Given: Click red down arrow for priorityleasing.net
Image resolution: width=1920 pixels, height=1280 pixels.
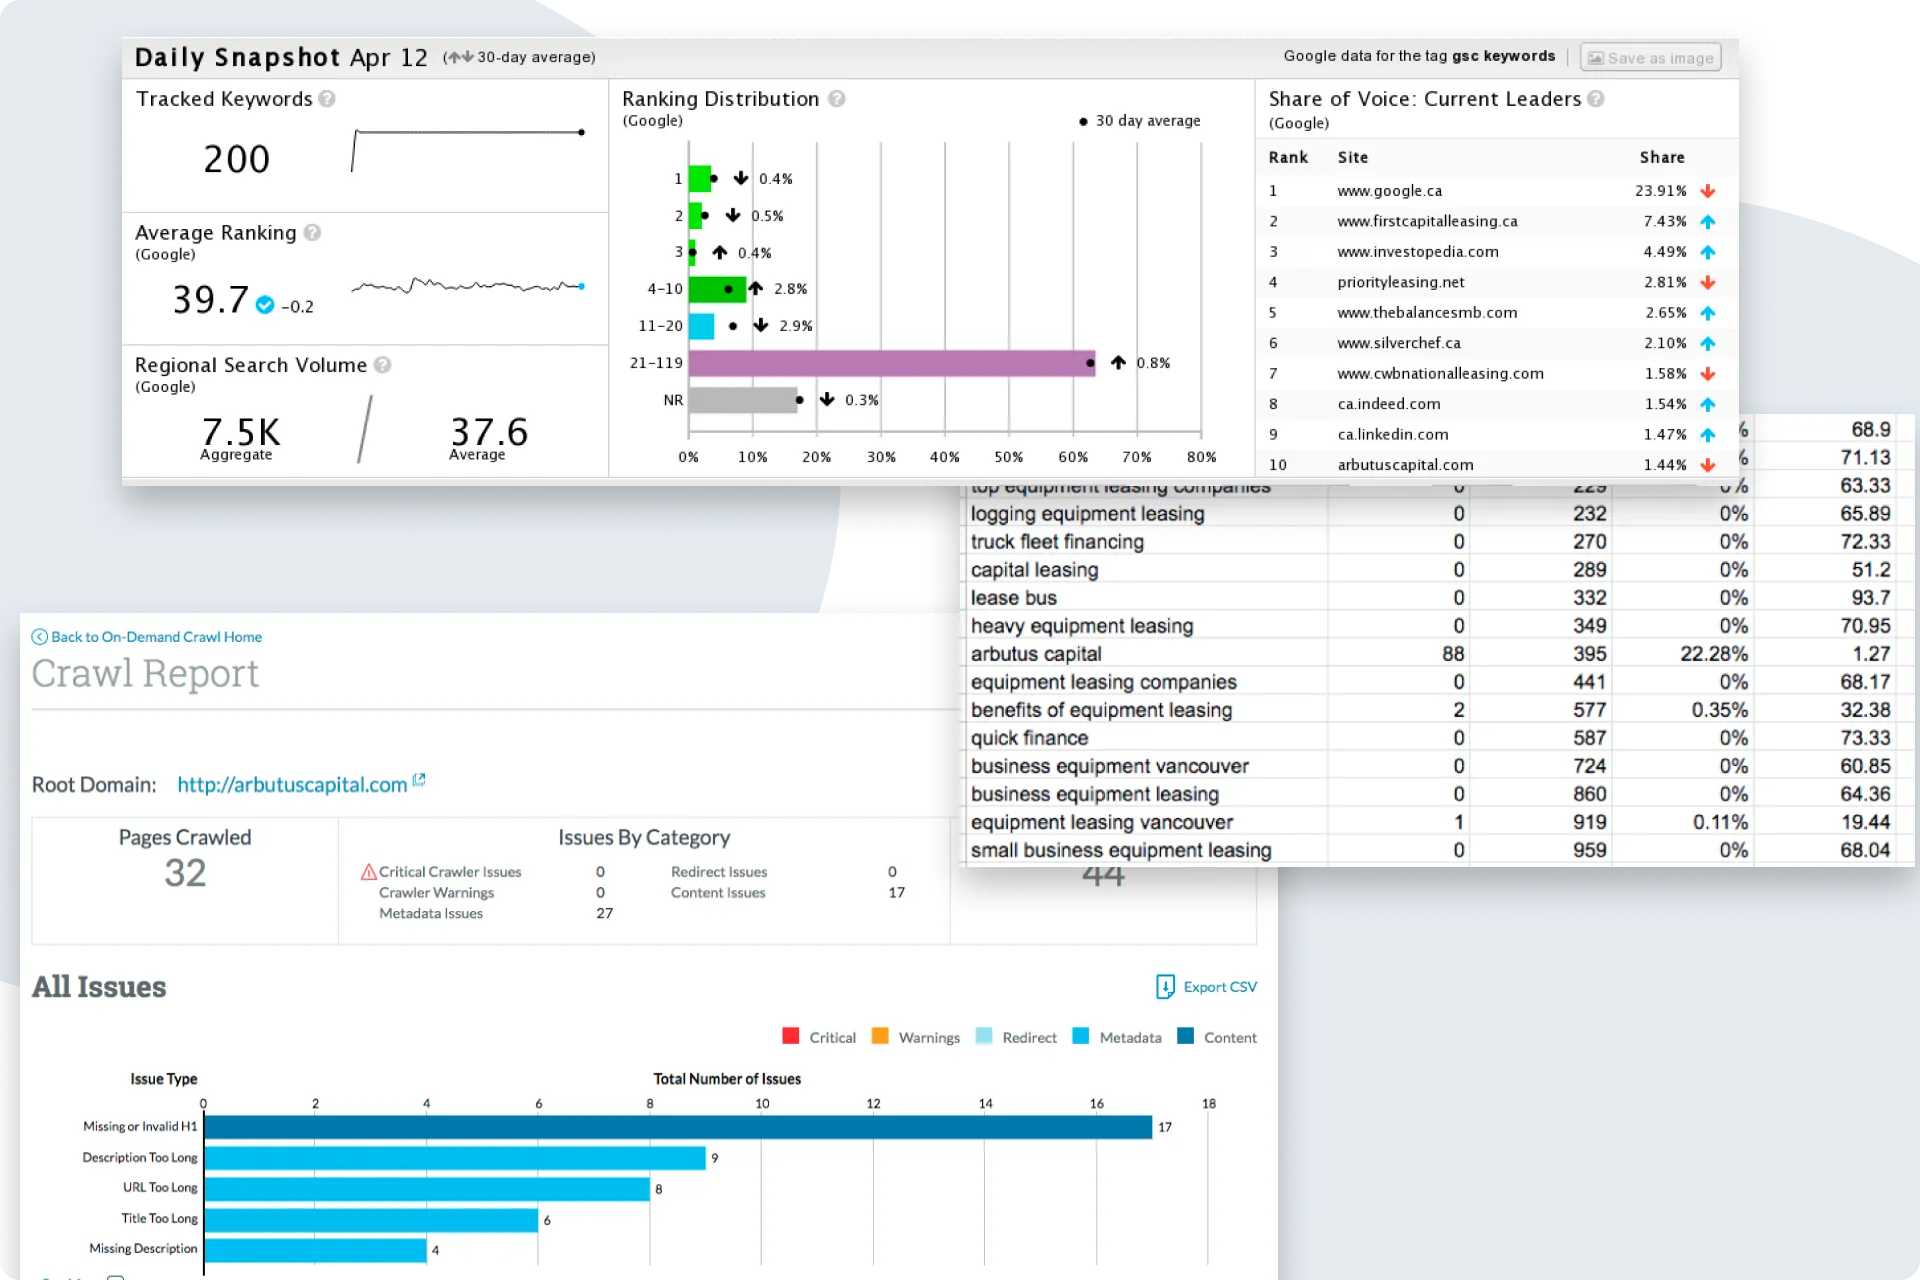Looking at the screenshot, I should pos(1708,283).
